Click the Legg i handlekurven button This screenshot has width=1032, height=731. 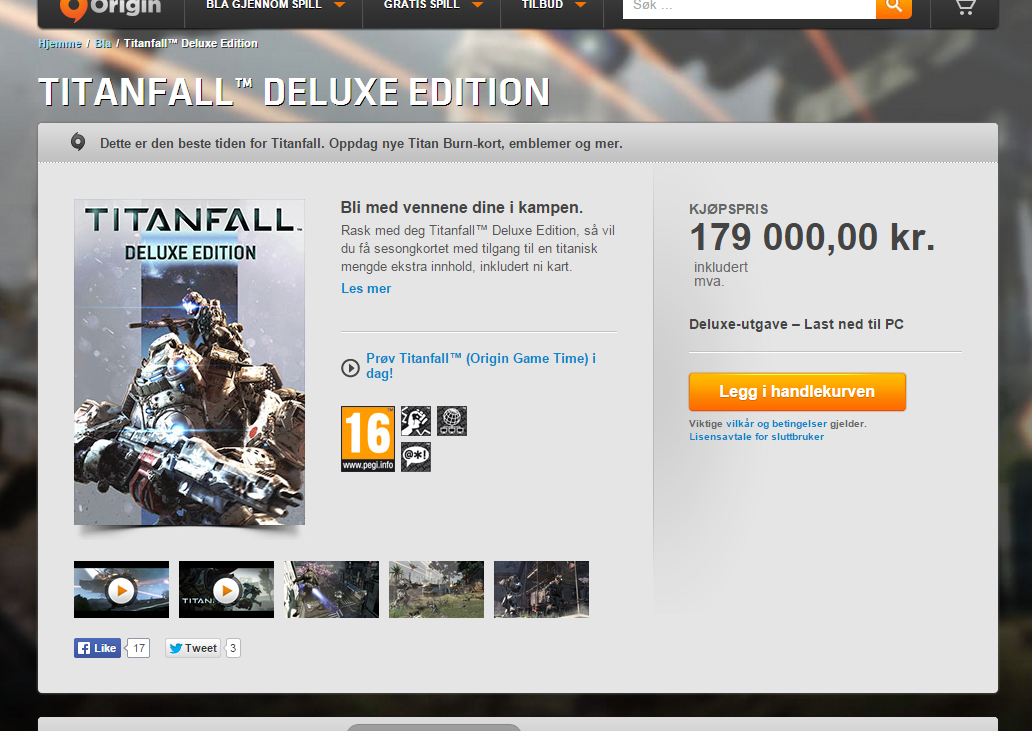[797, 391]
